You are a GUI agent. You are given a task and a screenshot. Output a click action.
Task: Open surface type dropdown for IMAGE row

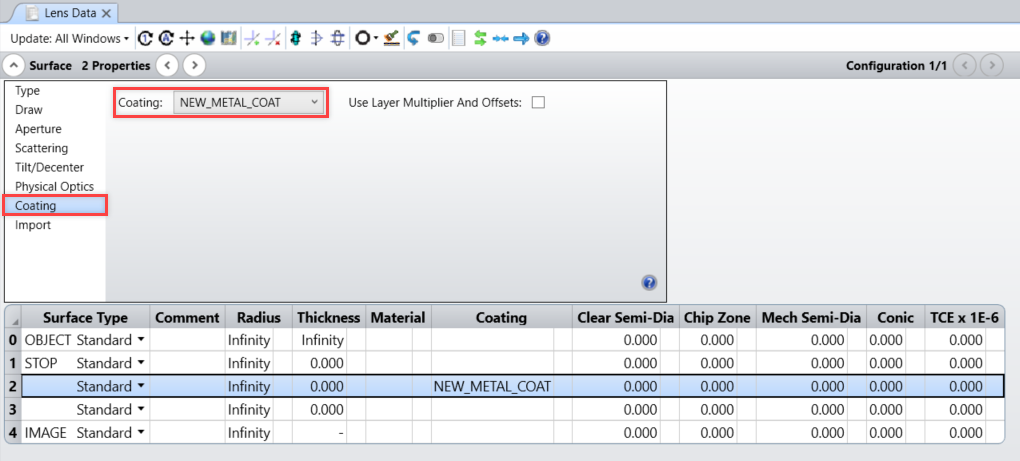(x=141, y=433)
